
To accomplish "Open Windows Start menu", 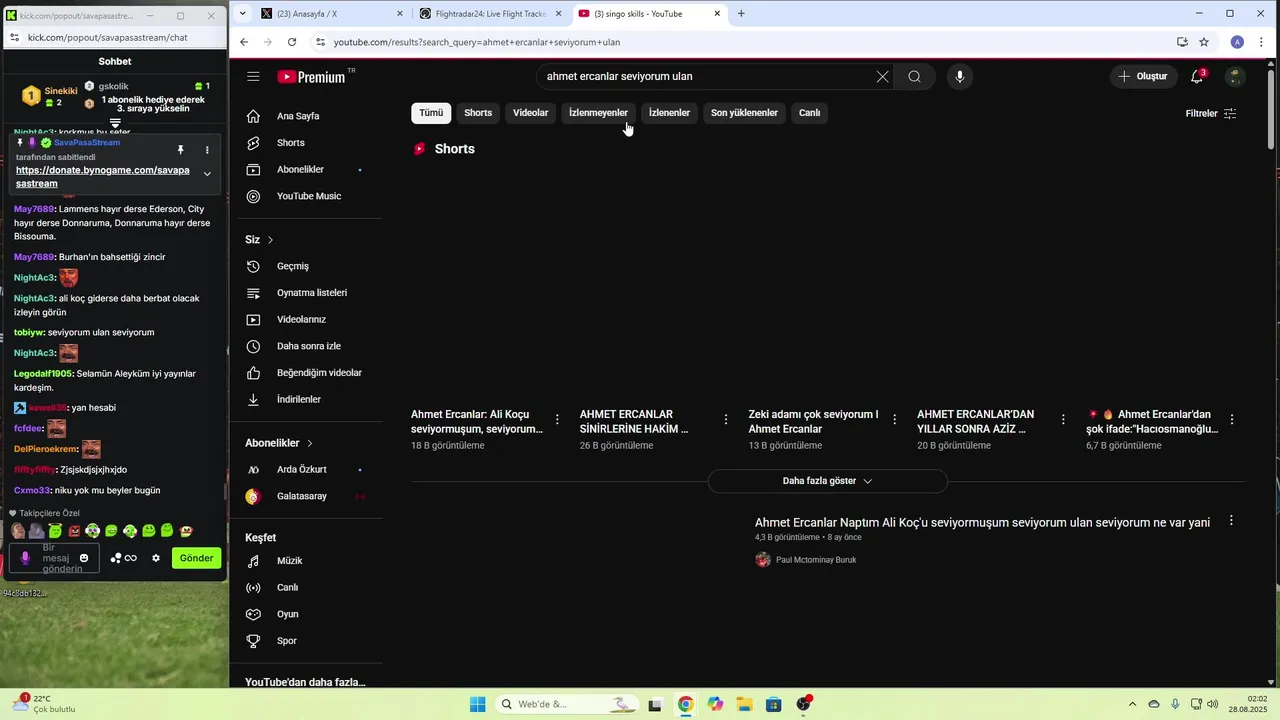I will point(478,704).
